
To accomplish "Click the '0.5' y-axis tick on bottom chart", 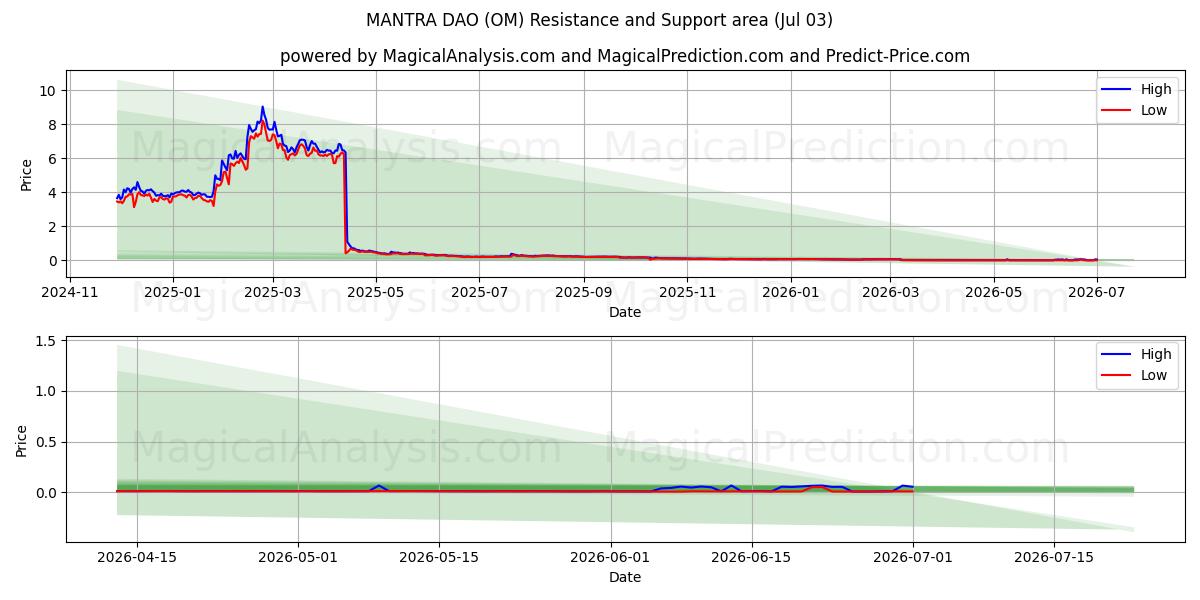I will pyautogui.click(x=48, y=442).
